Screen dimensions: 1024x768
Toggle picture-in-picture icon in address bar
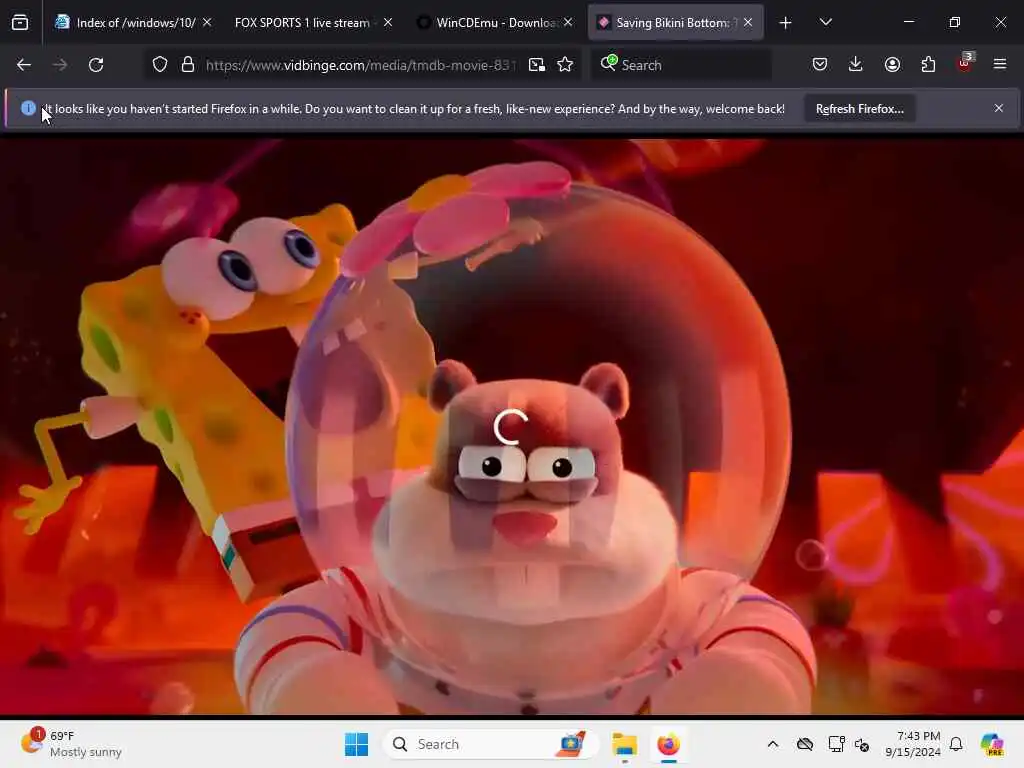(x=537, y=65)
